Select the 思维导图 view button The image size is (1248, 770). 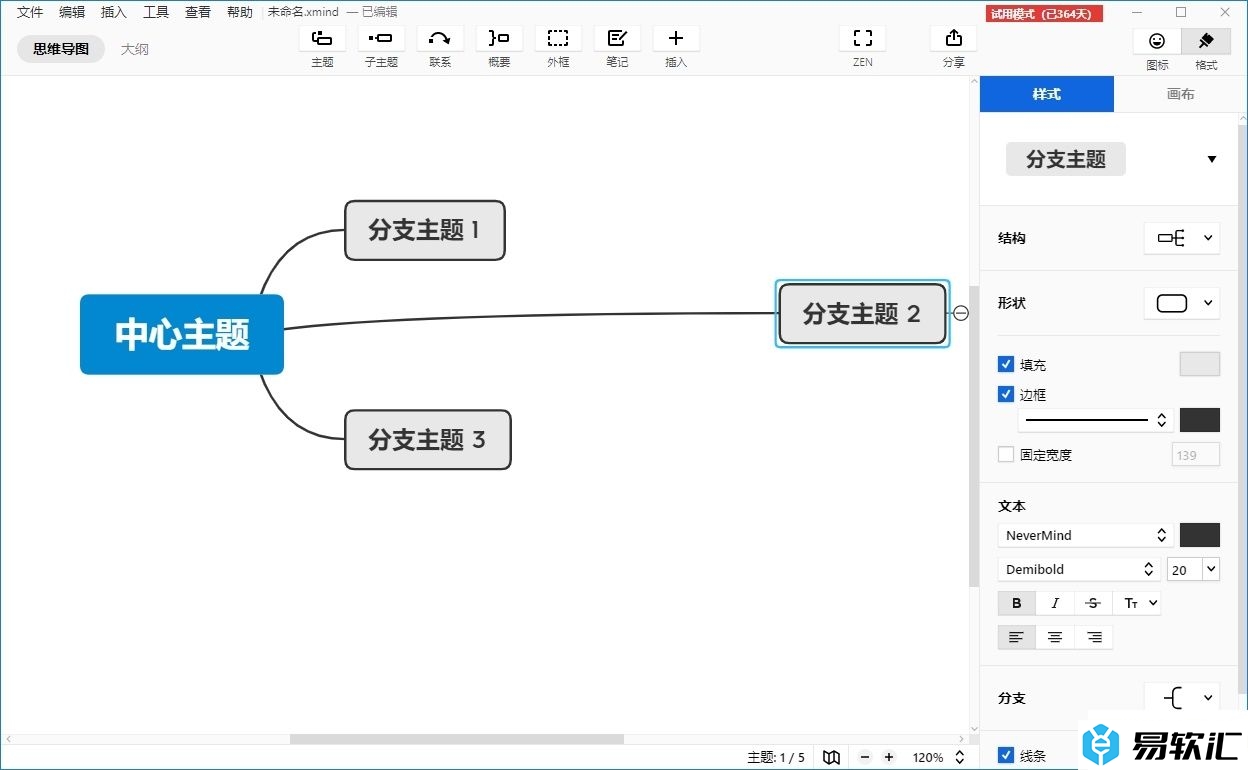[x=61, y=48]
